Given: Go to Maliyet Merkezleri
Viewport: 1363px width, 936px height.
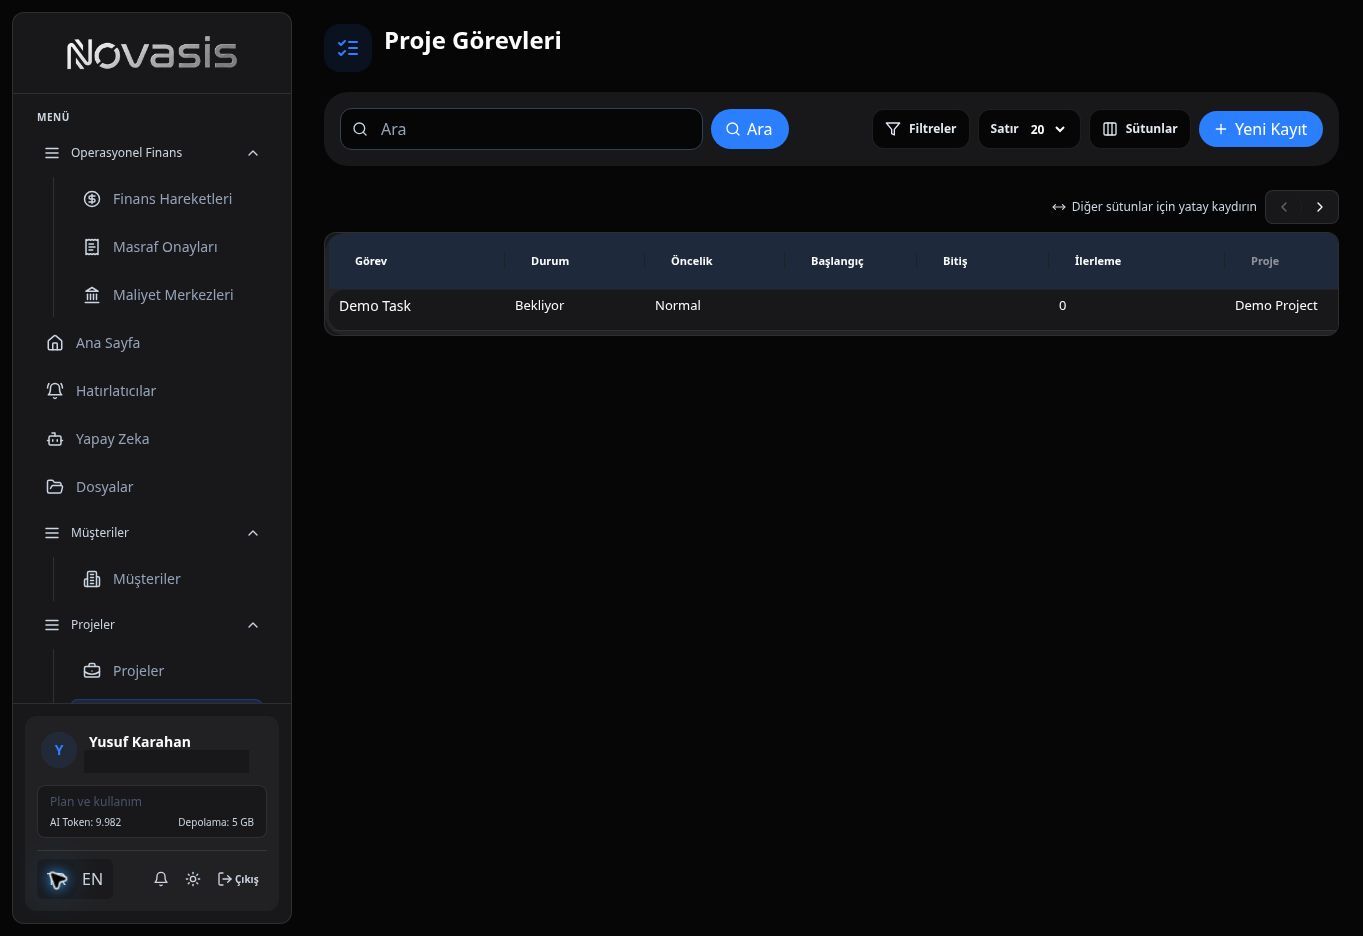Looking at the screenshot, I should click(x=166, y=295).
